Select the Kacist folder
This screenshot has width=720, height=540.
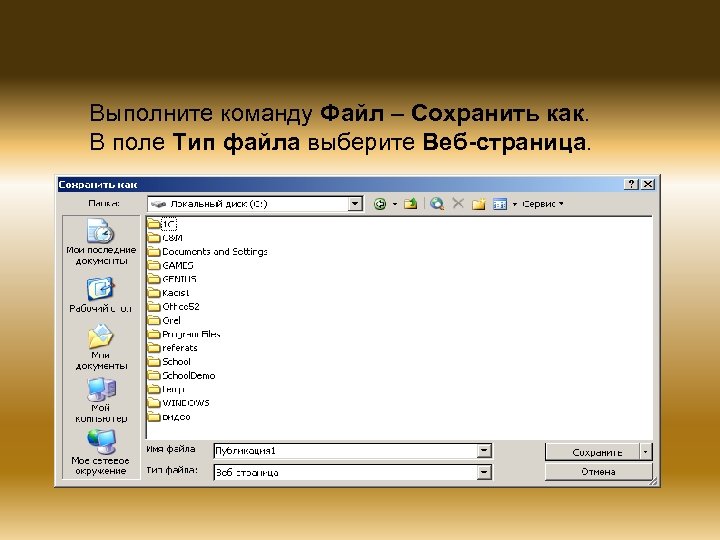[x=169, y=293]
